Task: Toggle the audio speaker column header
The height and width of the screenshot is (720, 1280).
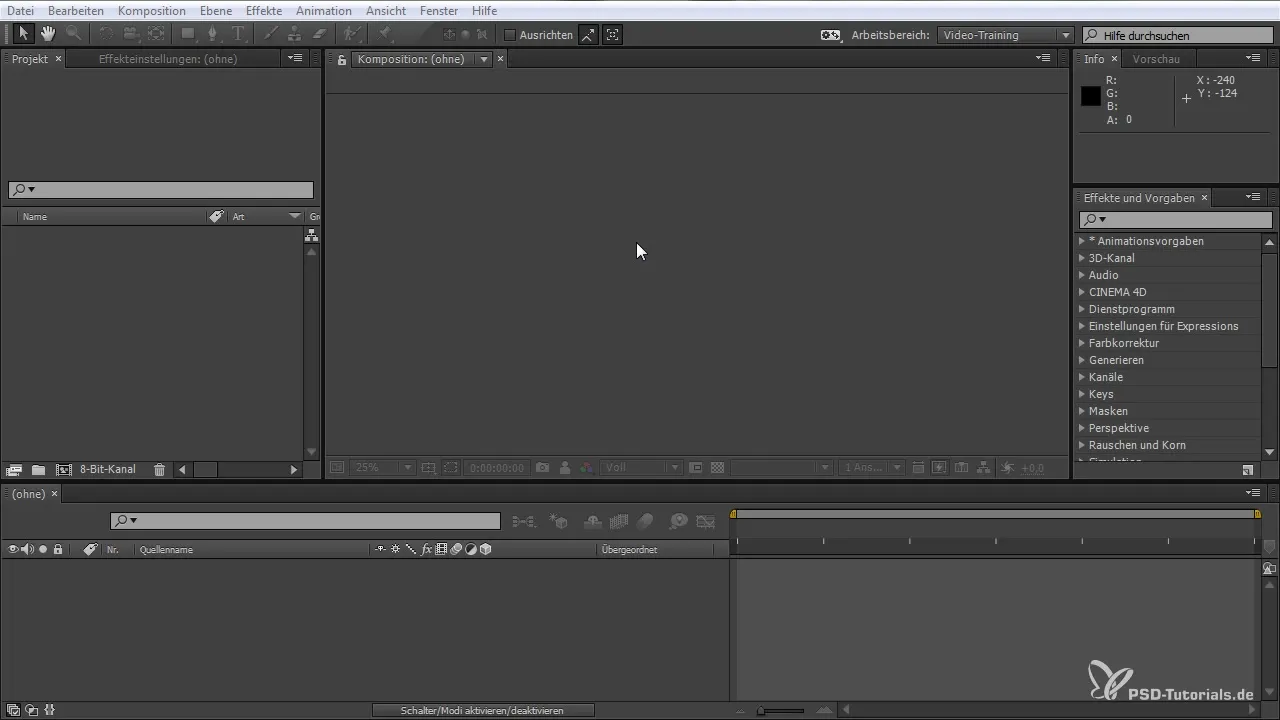Action: [x=28, y=549]
